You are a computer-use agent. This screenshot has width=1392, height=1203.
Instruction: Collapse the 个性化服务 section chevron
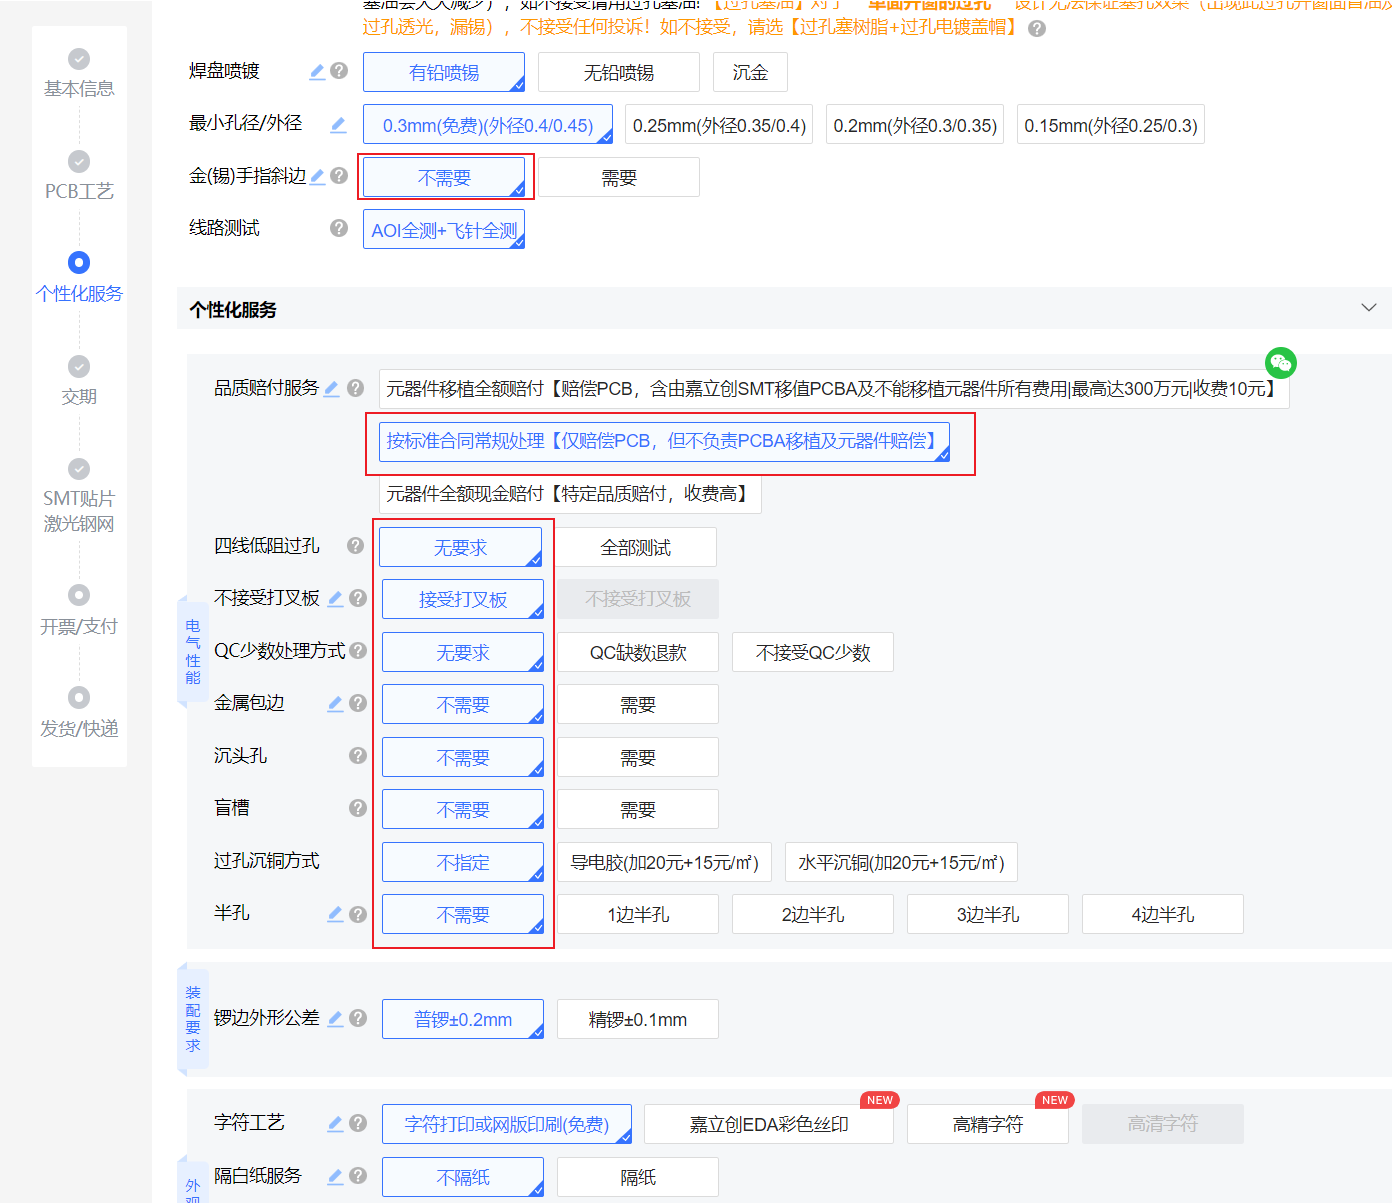pyautogui.click(x=1368, y=308)
